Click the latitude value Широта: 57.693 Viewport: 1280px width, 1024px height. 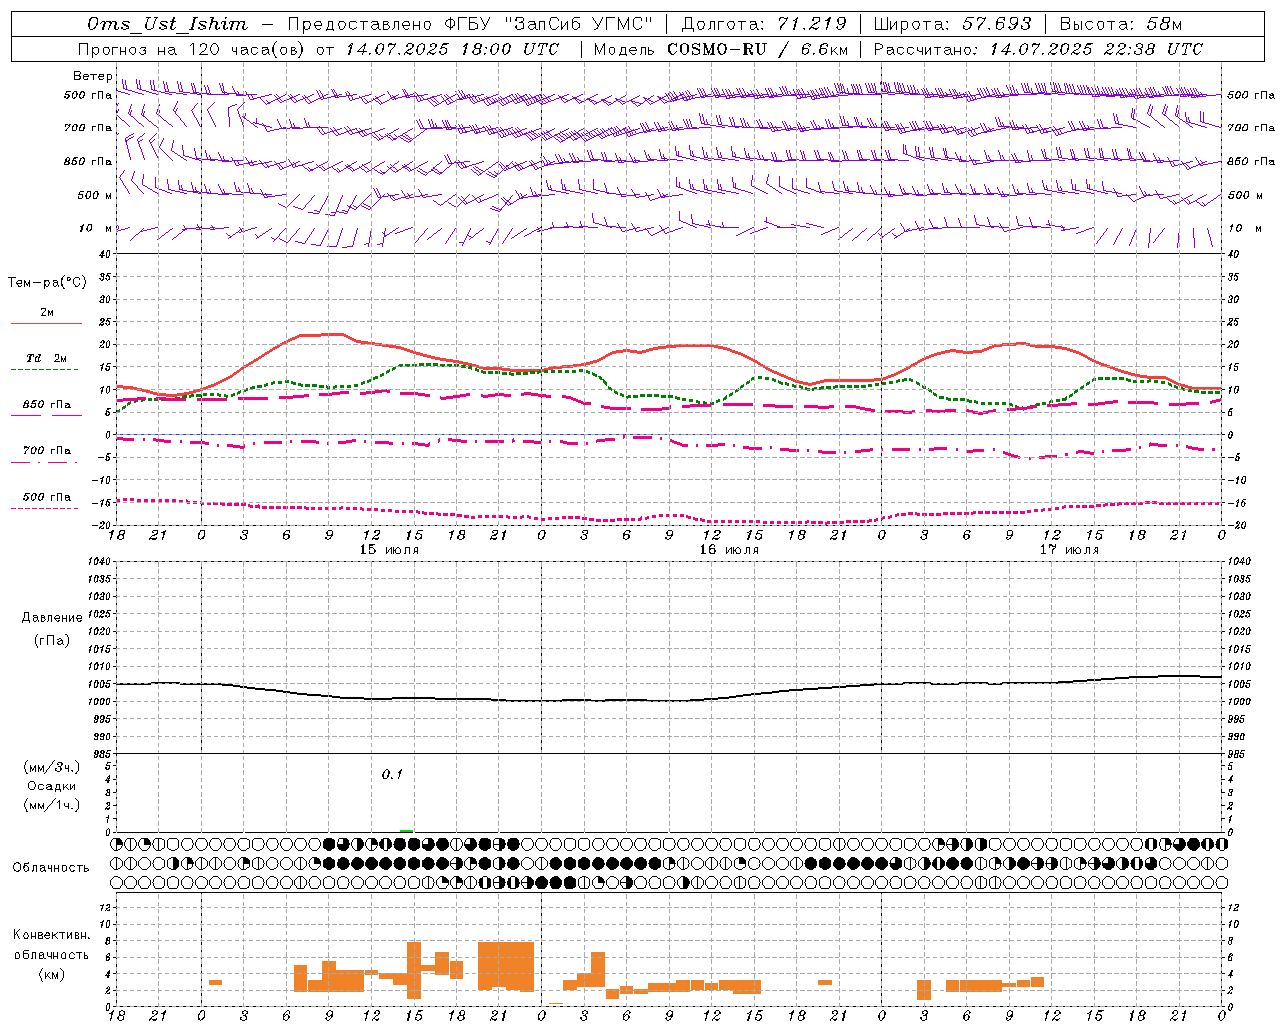(952, 24)
